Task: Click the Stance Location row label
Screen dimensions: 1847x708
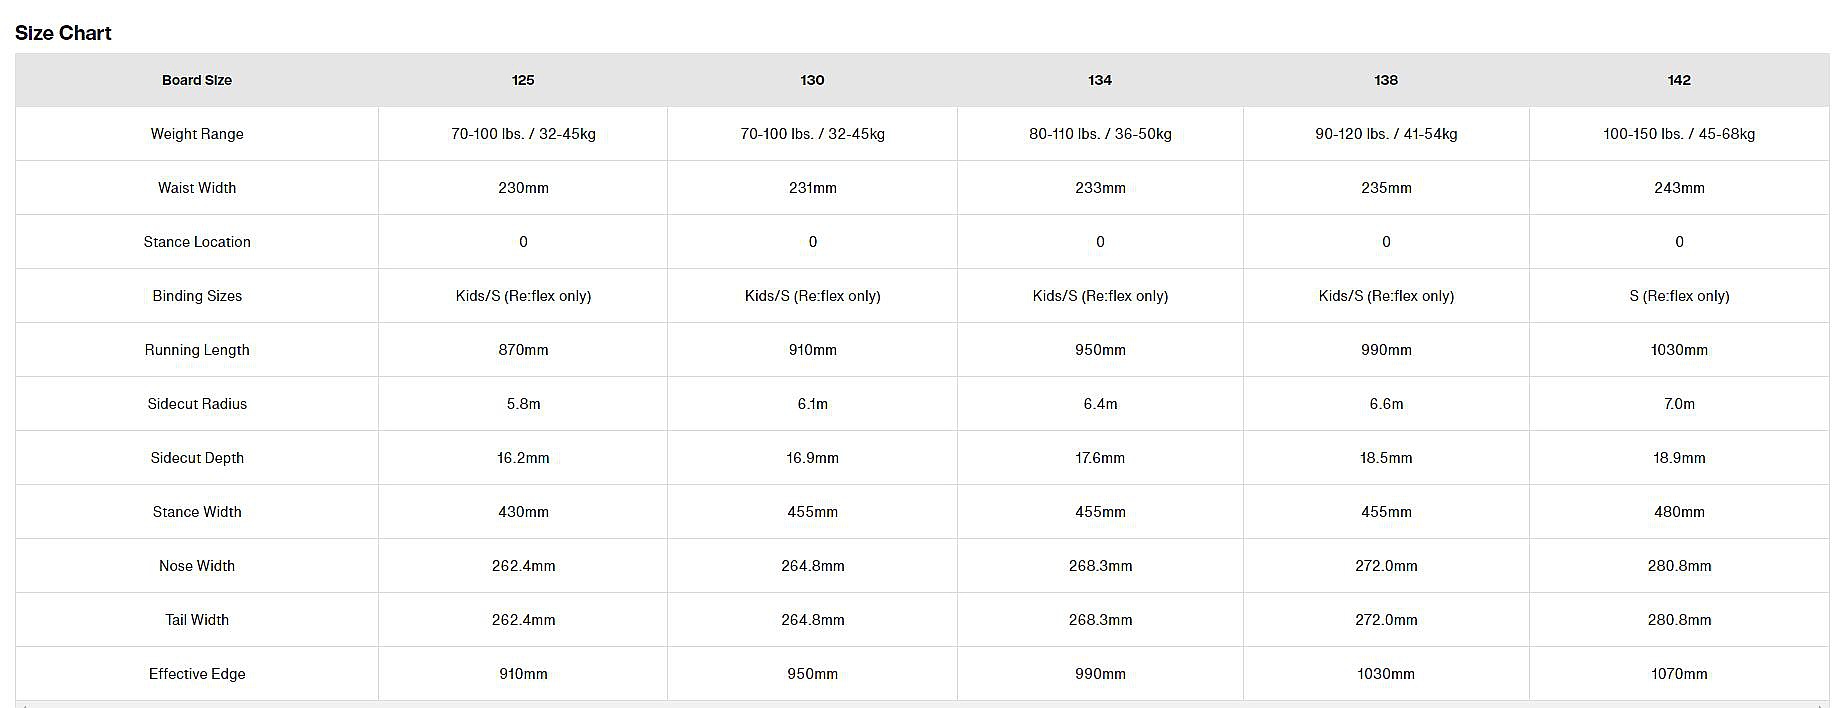Action: coord(197,242)
